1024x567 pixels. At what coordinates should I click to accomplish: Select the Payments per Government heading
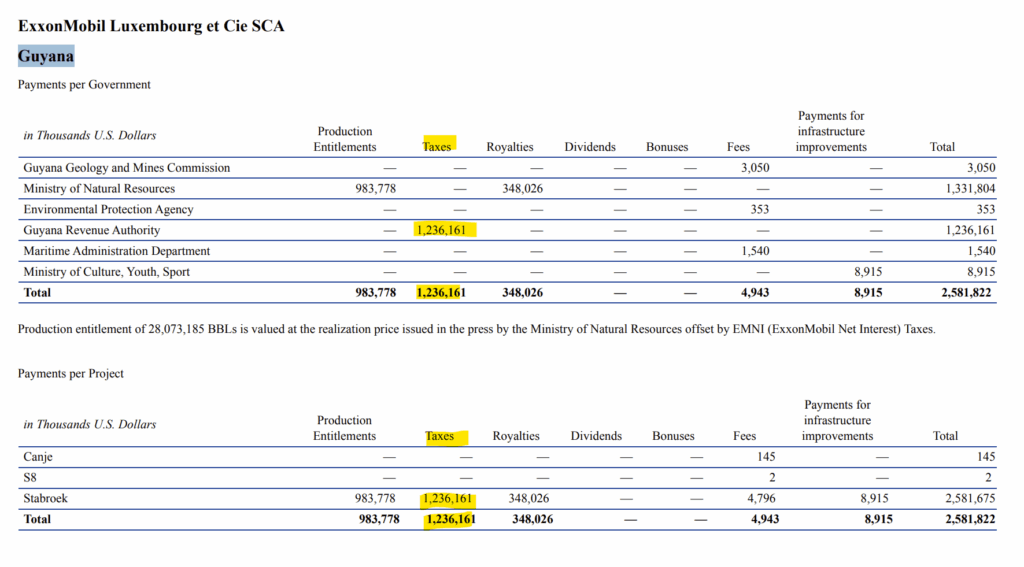(84, 85)
